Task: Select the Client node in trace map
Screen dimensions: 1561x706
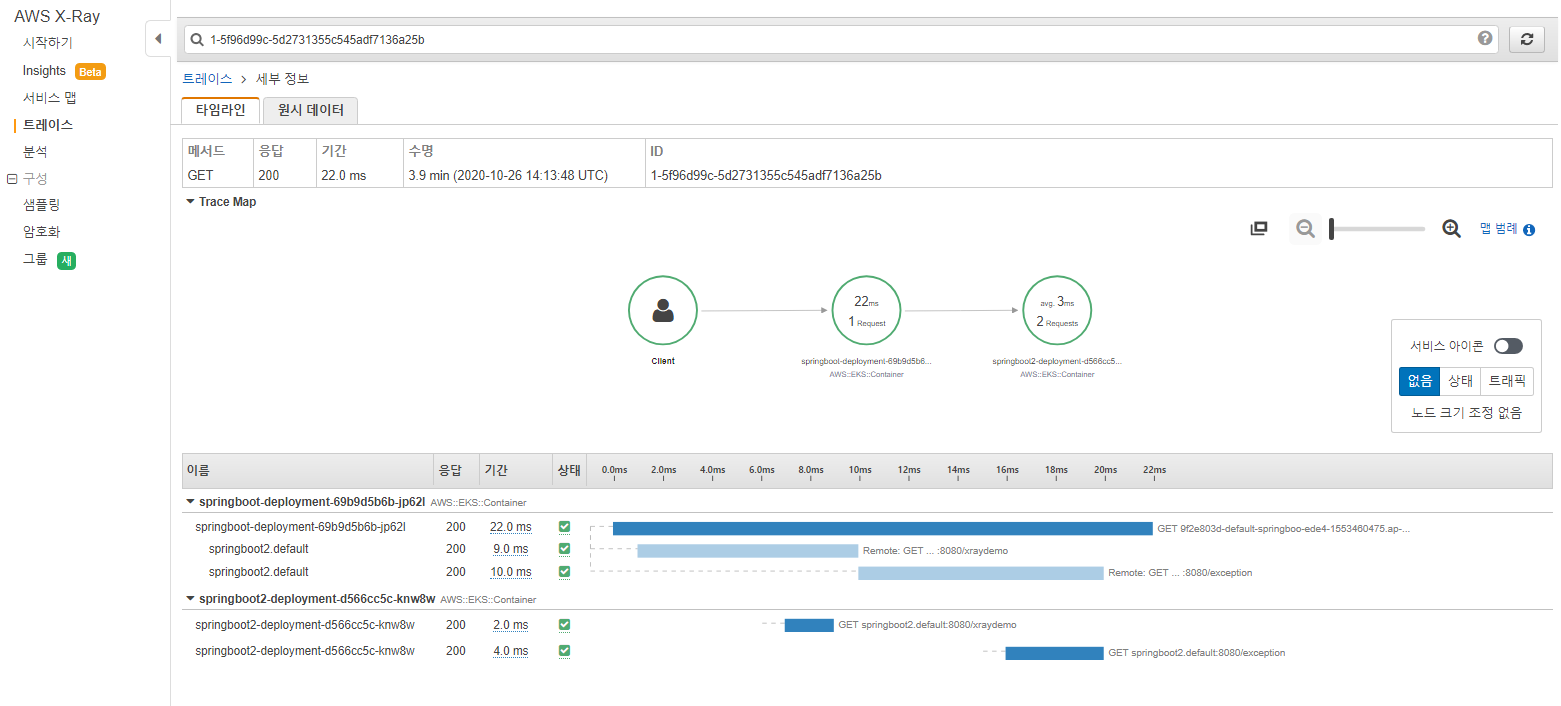Action: pyautogui.click(x=663, y=311)
